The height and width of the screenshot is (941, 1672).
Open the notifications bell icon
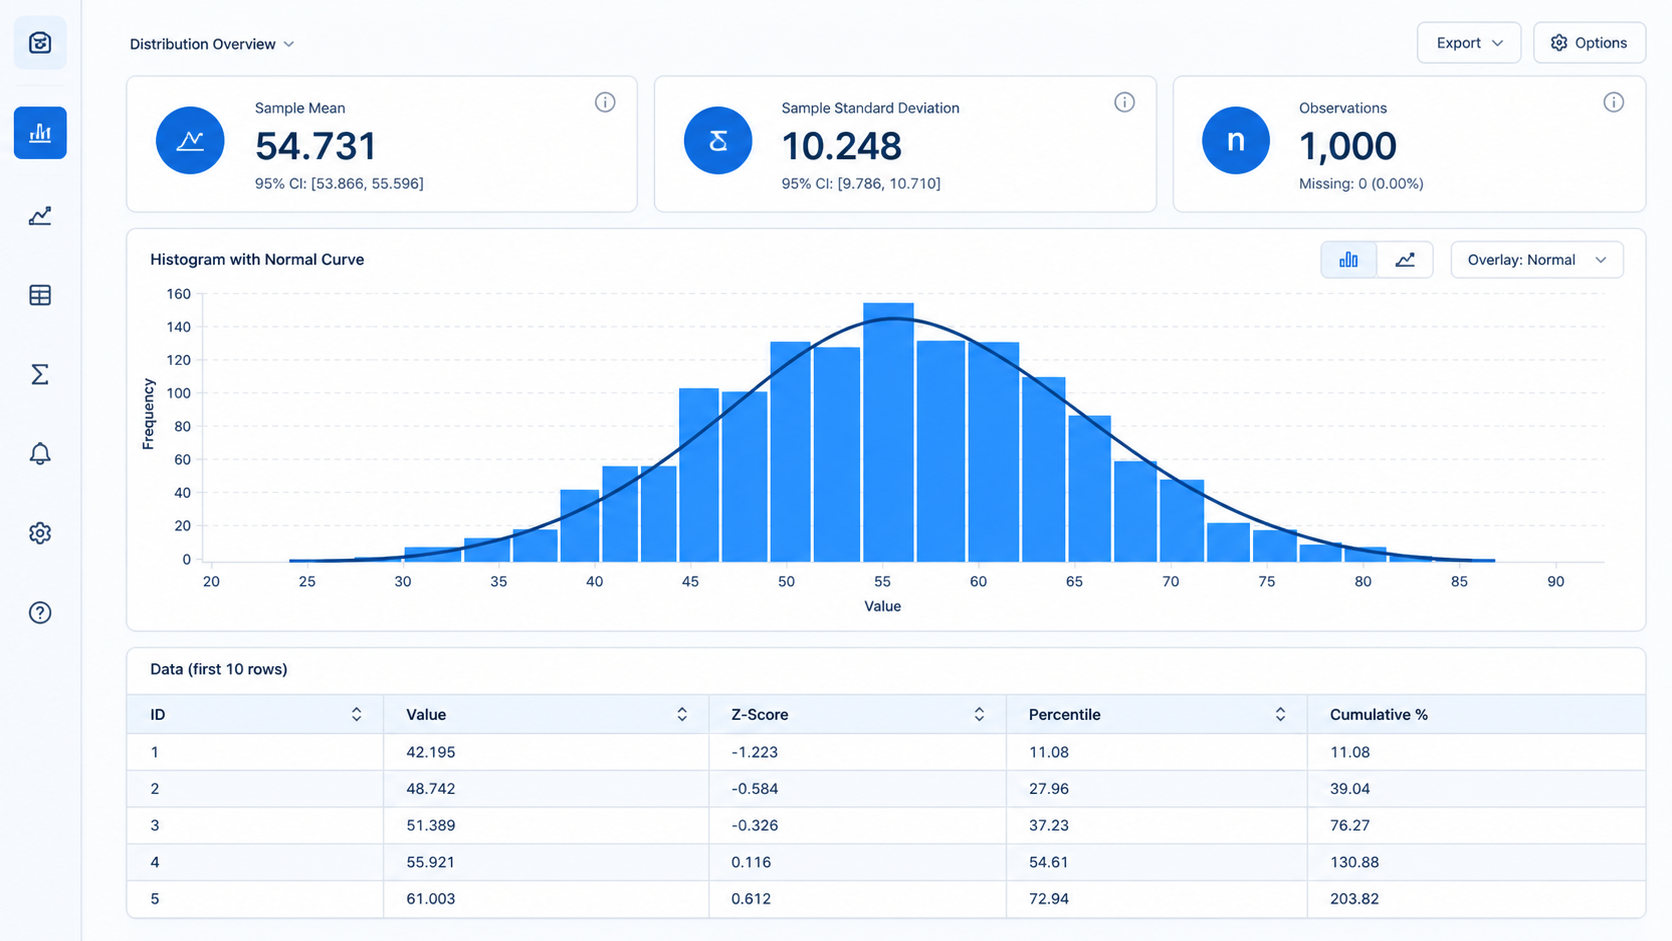click(40, 454)
